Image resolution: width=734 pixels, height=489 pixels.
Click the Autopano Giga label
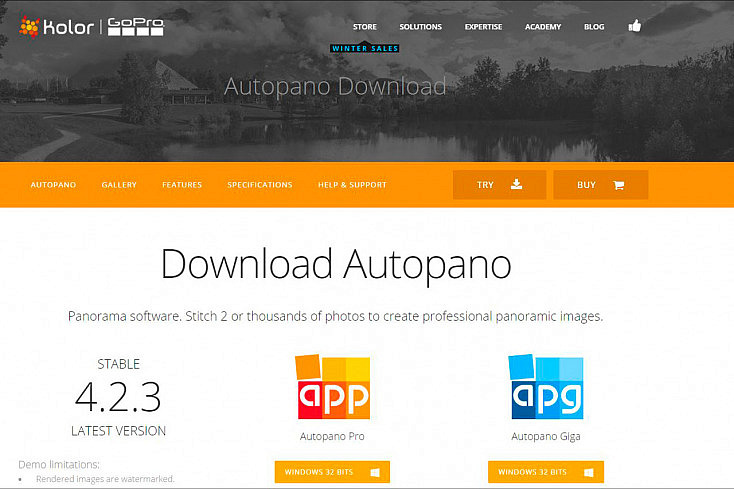pyautogui.click(x=546, y=436)
